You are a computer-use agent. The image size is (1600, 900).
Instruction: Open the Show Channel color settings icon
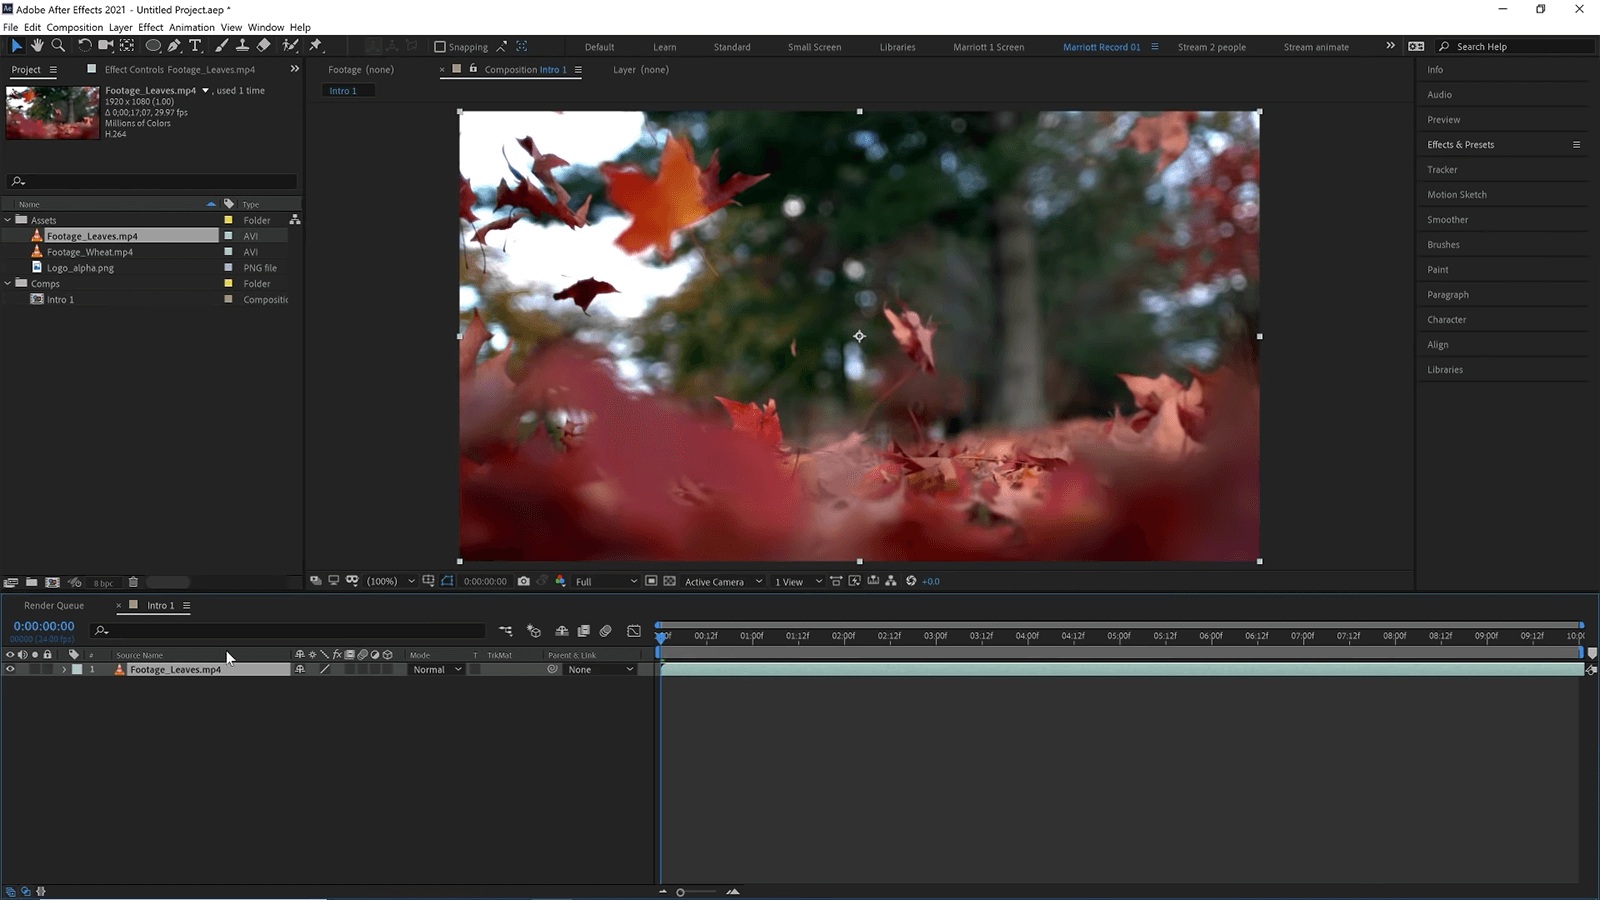tap(560, 581)
